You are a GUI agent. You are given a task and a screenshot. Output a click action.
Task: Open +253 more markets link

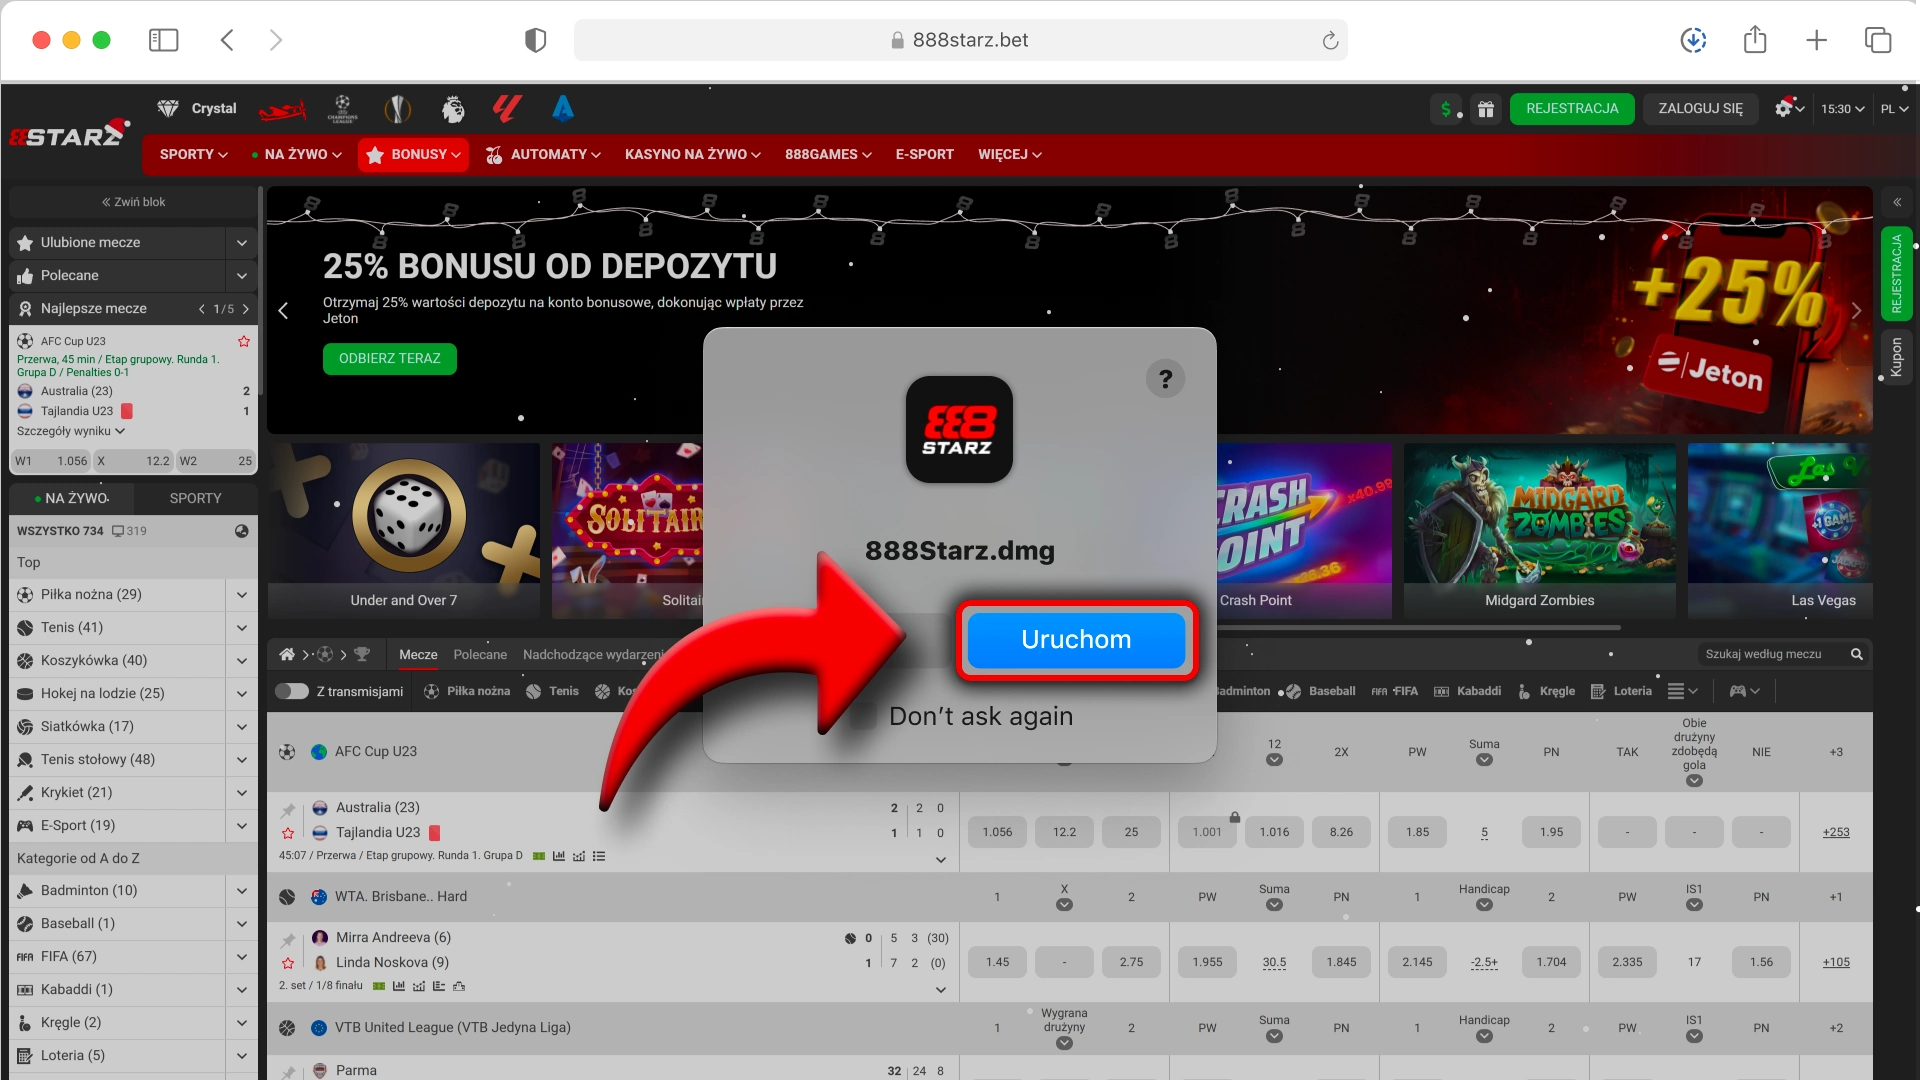[1836, 832]
